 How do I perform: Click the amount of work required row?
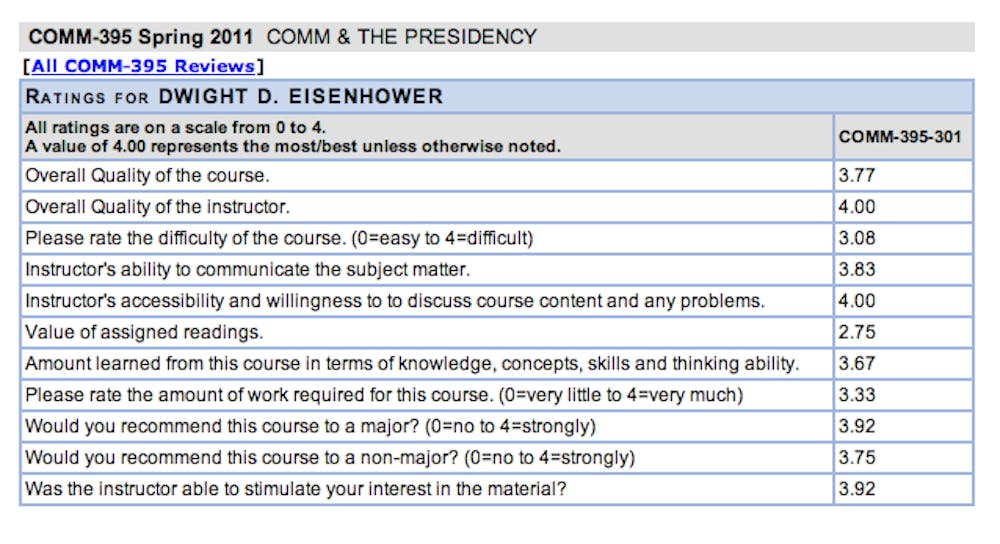point(384,395)
